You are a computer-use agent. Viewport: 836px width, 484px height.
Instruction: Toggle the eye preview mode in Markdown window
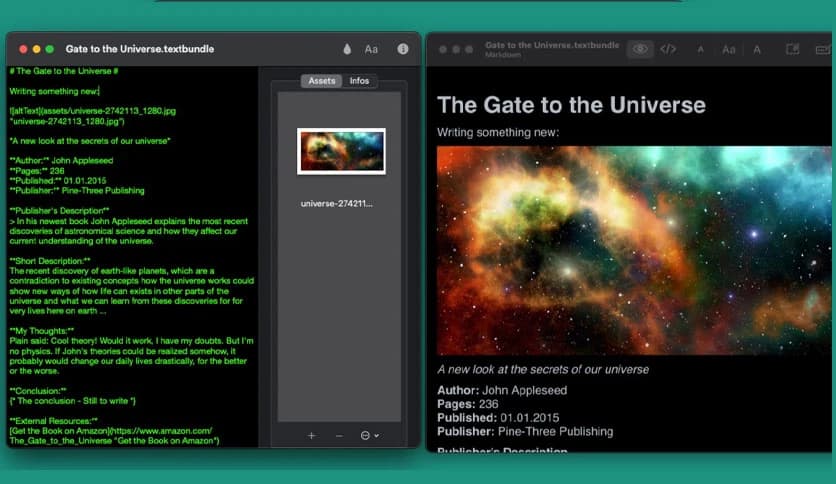click(x=640, y=50)
